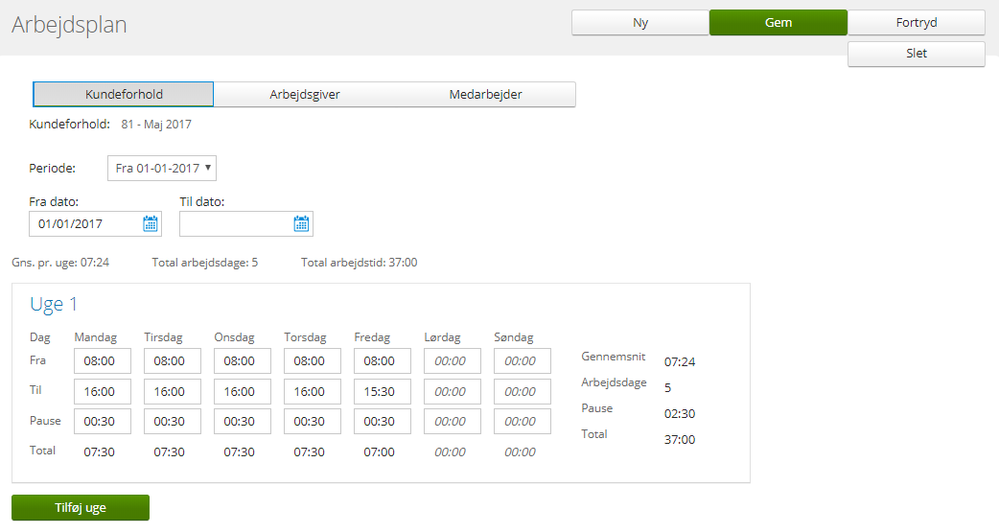Screen dimensions: 999x531
Task: Edit Fredag Til field showing 15:30
Action: click(382, 391)
